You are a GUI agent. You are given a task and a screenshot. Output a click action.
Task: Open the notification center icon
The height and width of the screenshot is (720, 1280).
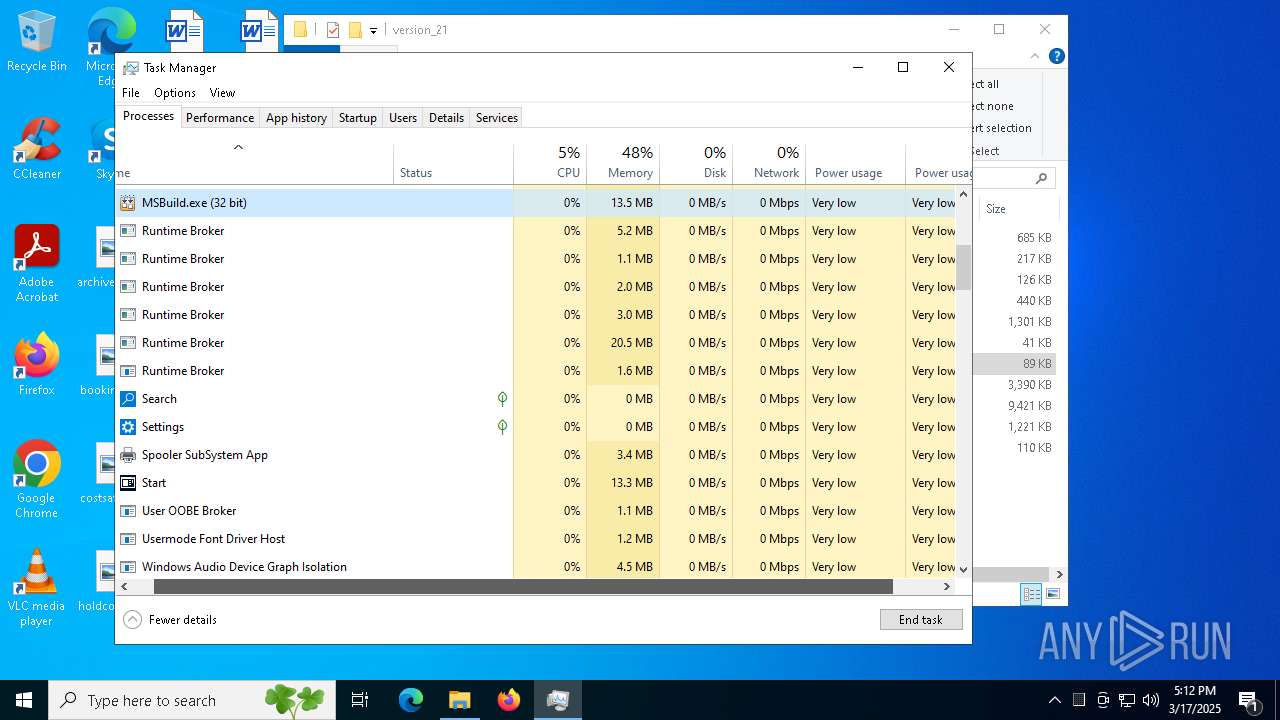(x=1248, y=700)
